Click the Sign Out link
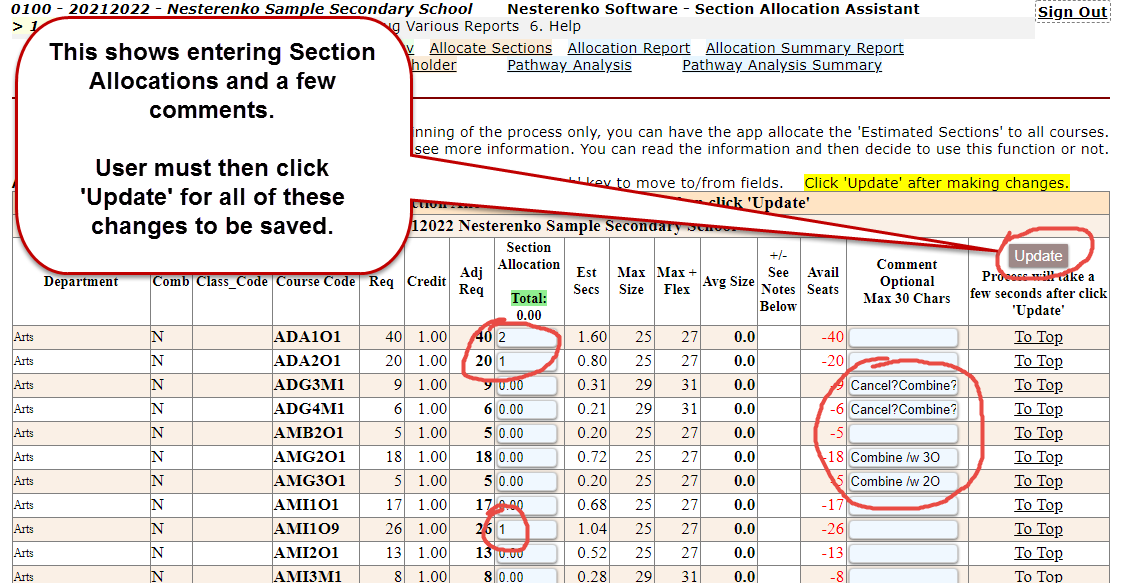 point(1072,12)
